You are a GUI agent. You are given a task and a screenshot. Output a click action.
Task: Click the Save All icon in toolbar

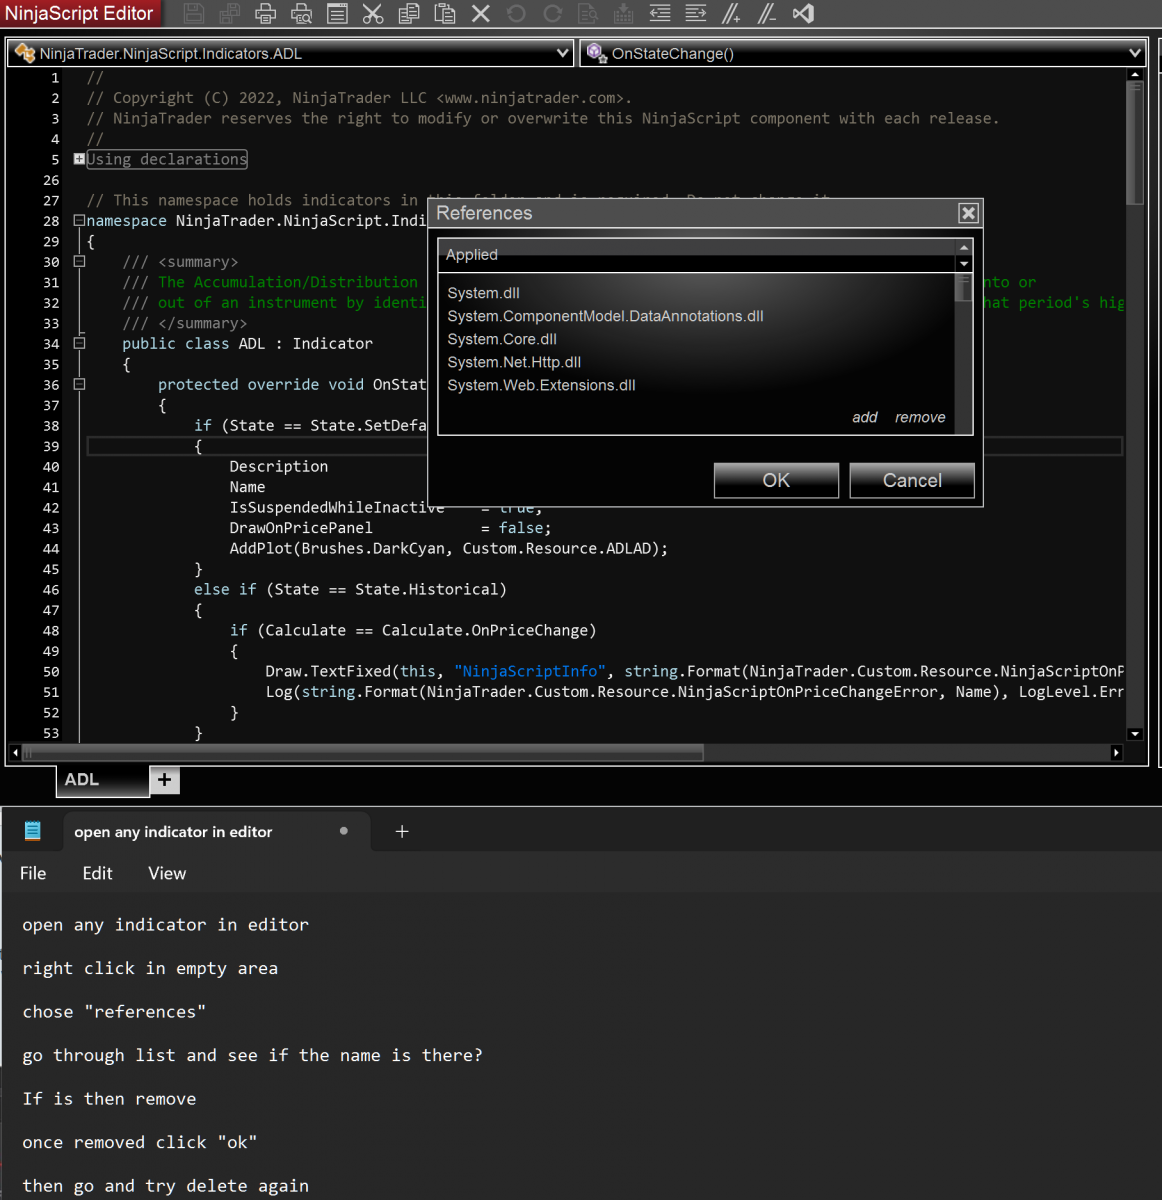(x=230, y=14)
